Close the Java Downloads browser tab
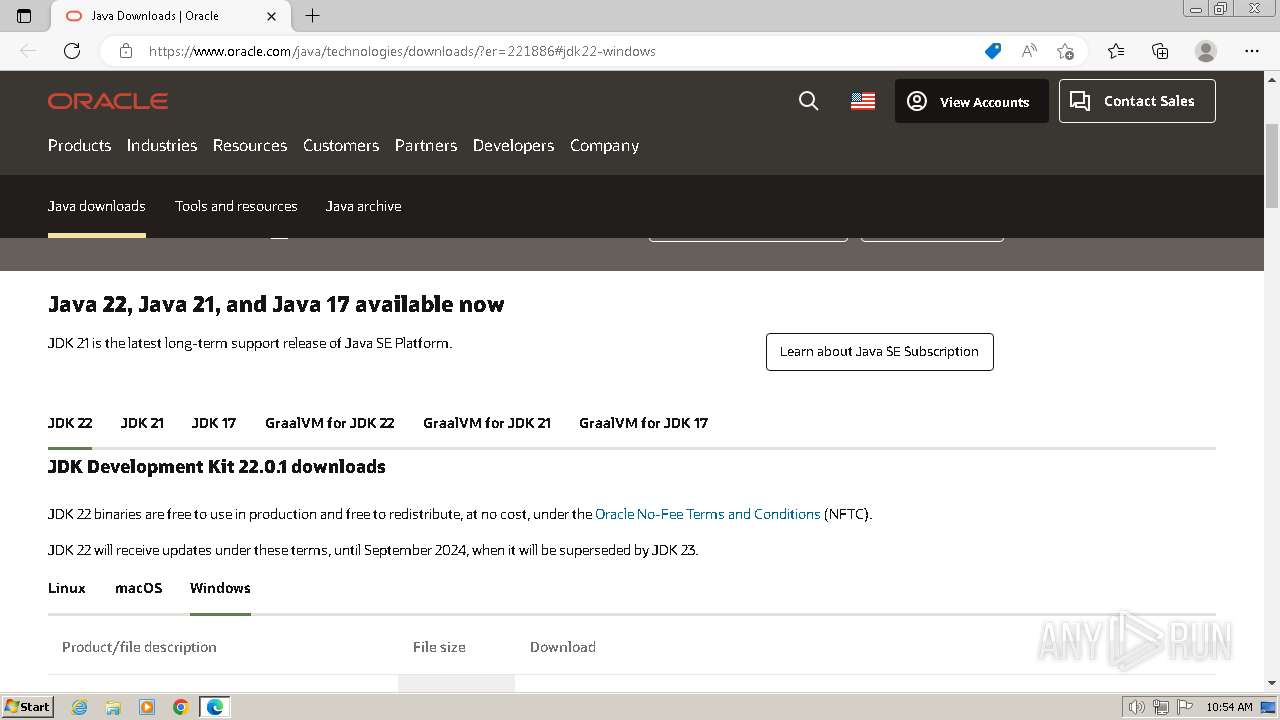Screen dimensions: 1280x720 pos(272,16)
